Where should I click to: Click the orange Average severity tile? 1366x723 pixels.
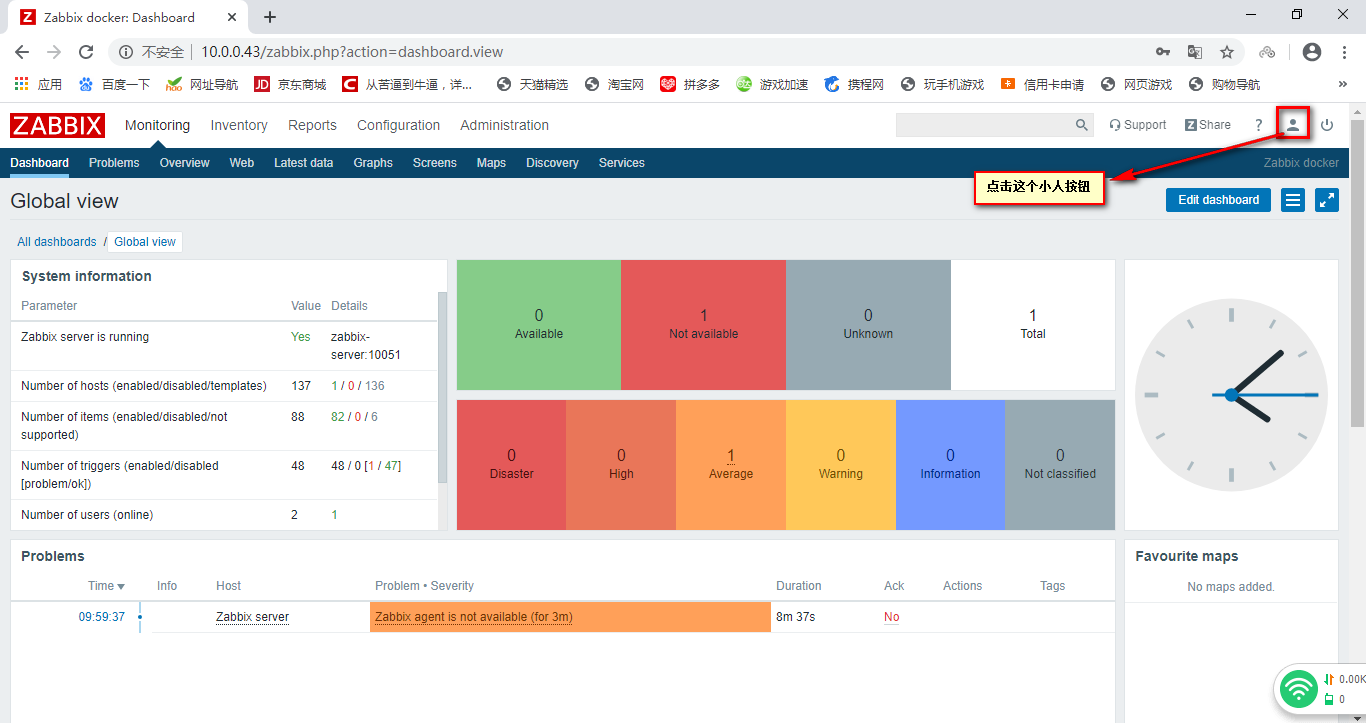731,464
